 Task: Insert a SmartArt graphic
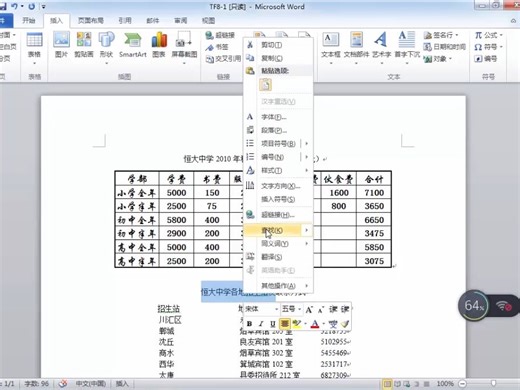click(133, 45)
